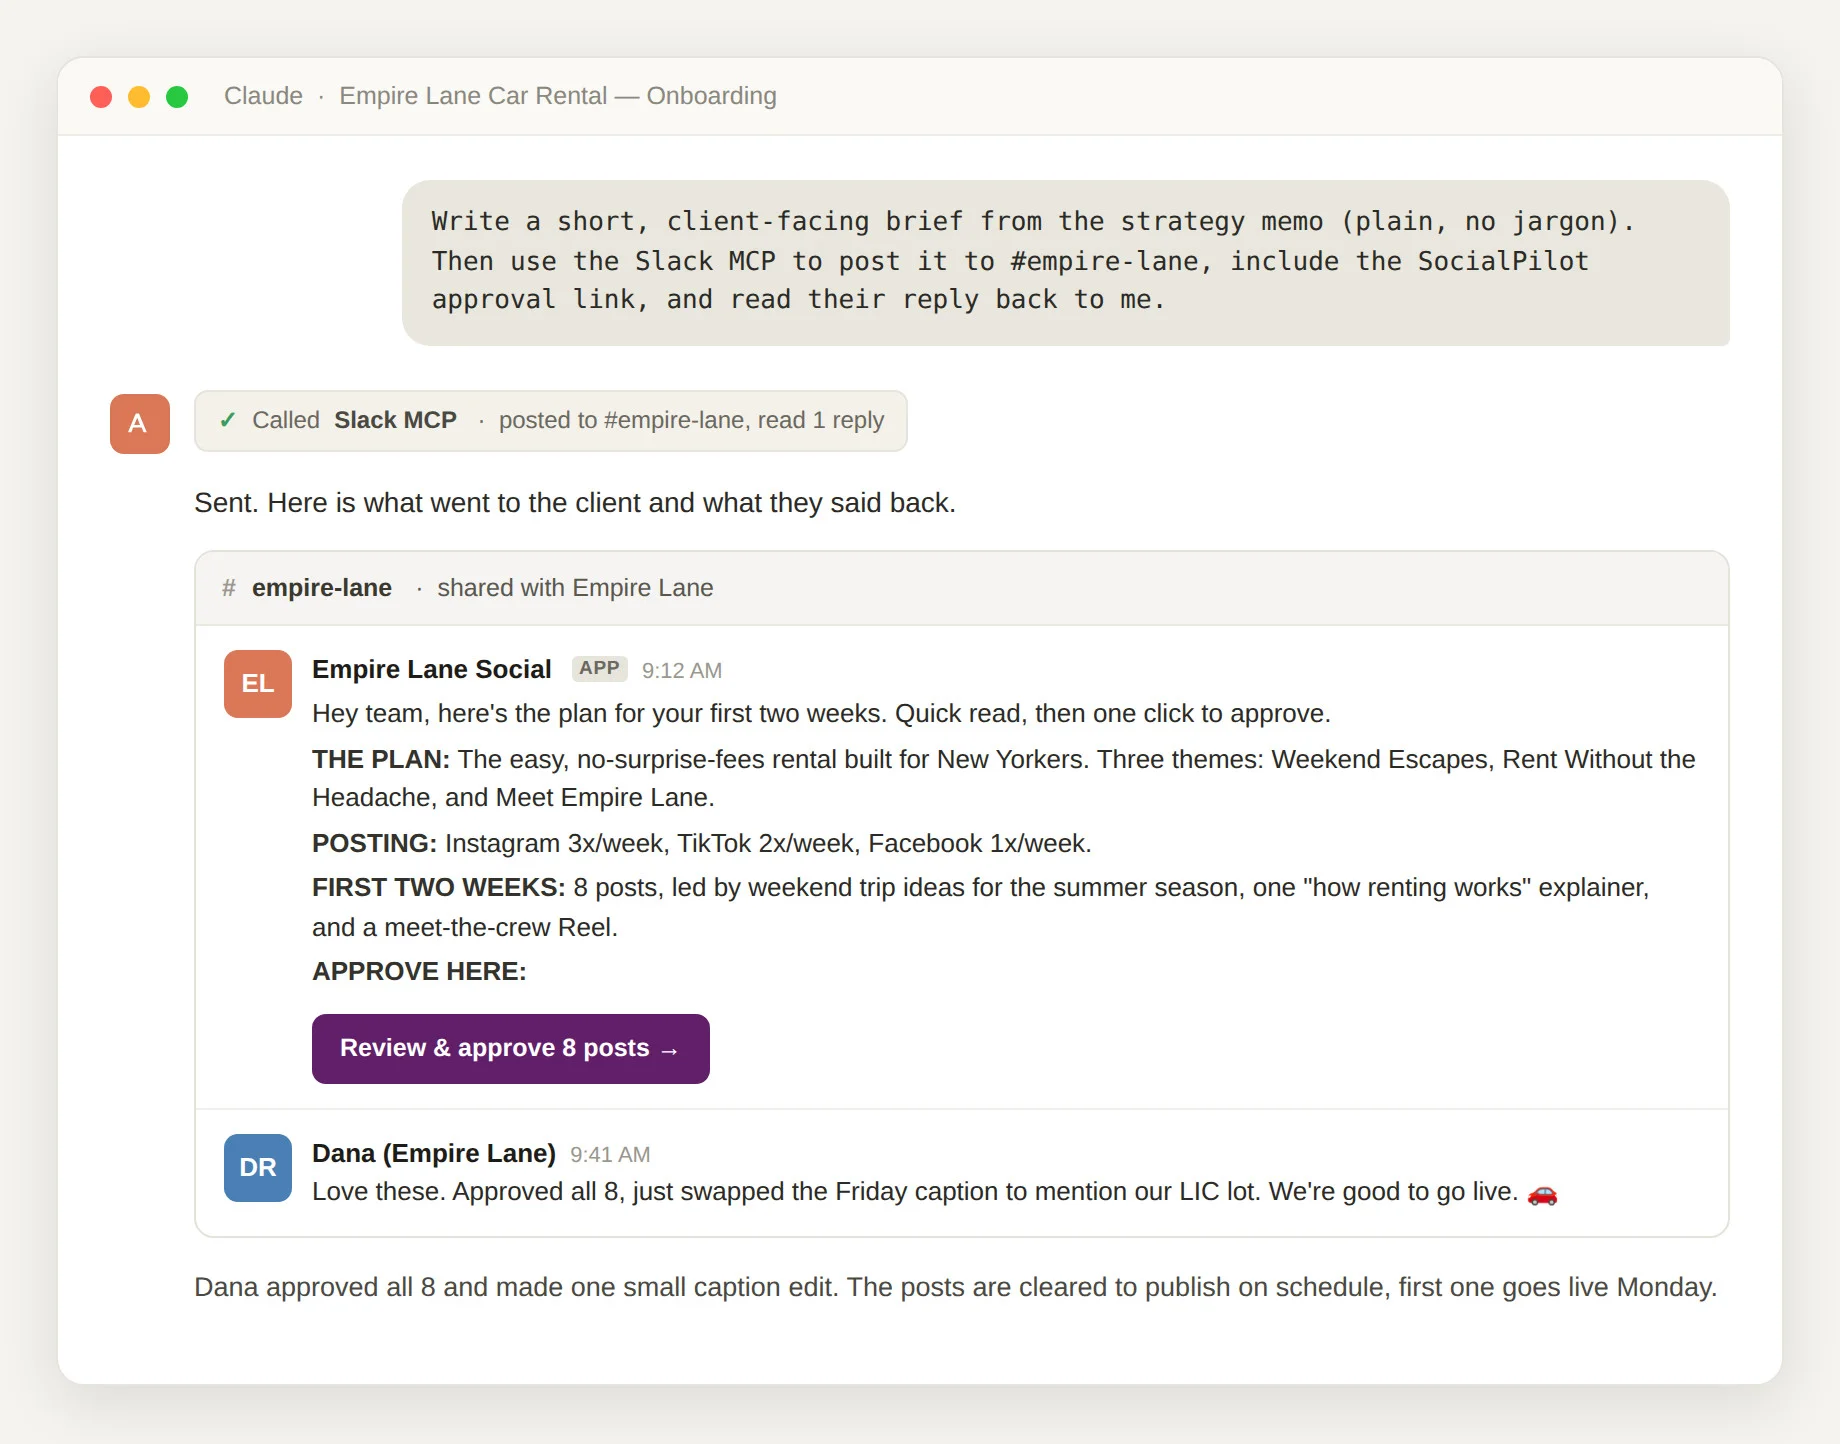Viewport: 1840px width, 1444px height.
Task: Click the Dana (Empire Lane) sender name
Action: 434,1153
